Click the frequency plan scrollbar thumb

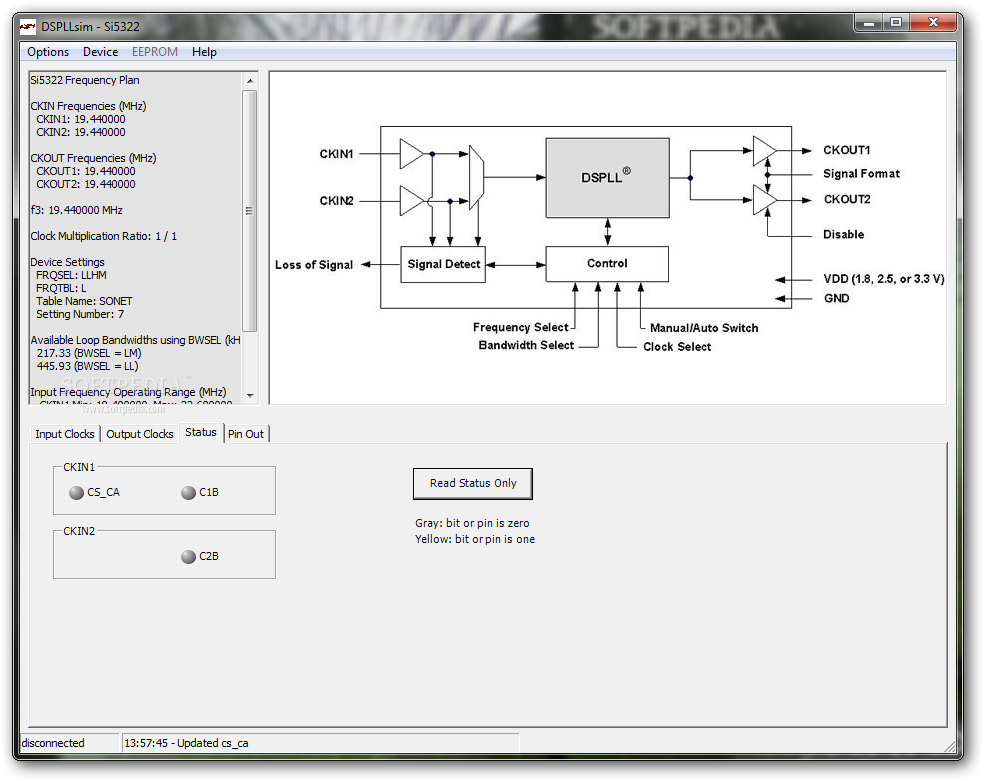tap(250, 211)
